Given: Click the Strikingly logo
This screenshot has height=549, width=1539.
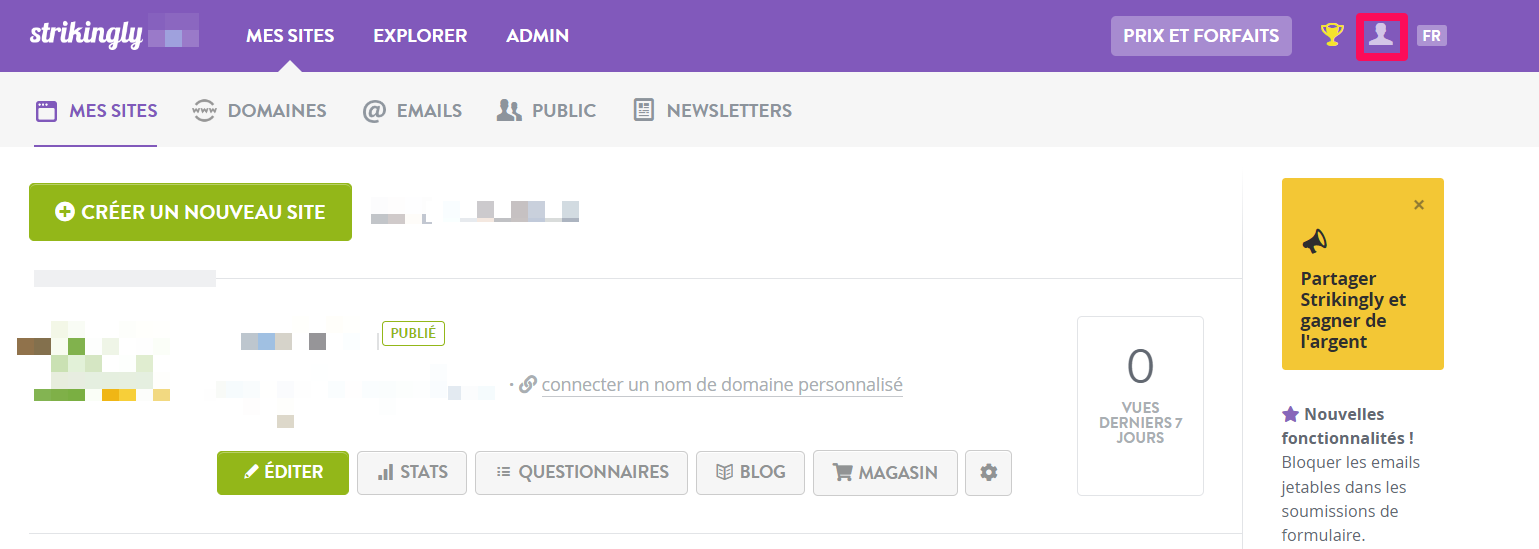Looking at the screenshot, I should pos(84,34).
